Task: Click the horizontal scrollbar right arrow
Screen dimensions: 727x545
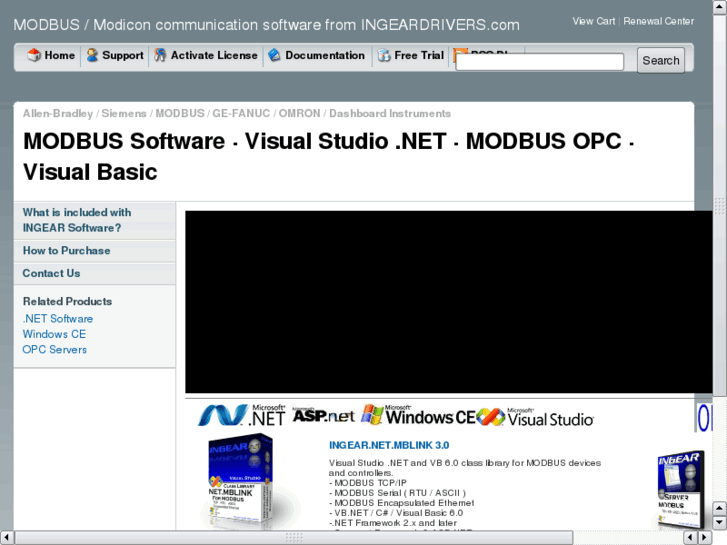Action: (705, 538)
